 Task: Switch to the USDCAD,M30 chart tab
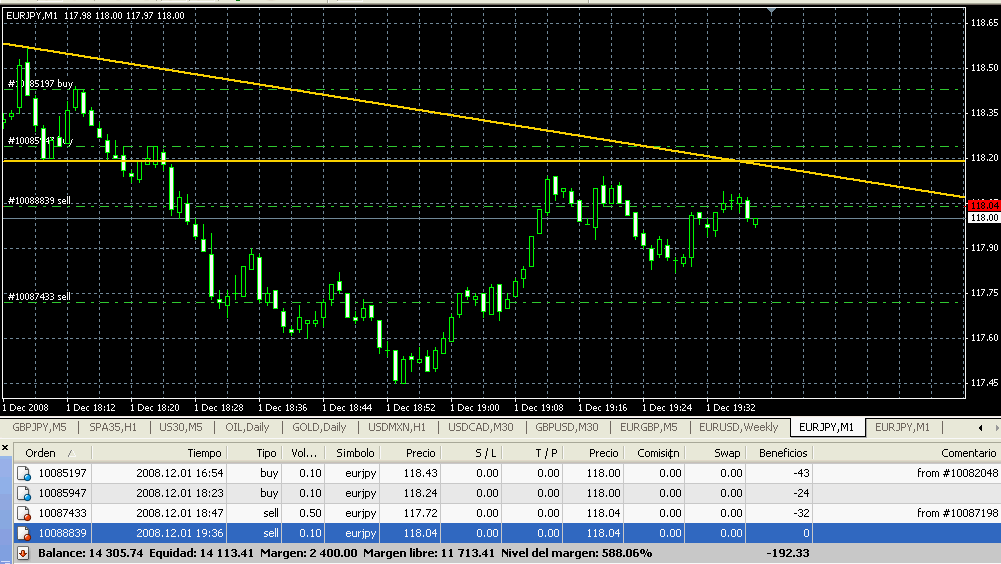point(481,427)
